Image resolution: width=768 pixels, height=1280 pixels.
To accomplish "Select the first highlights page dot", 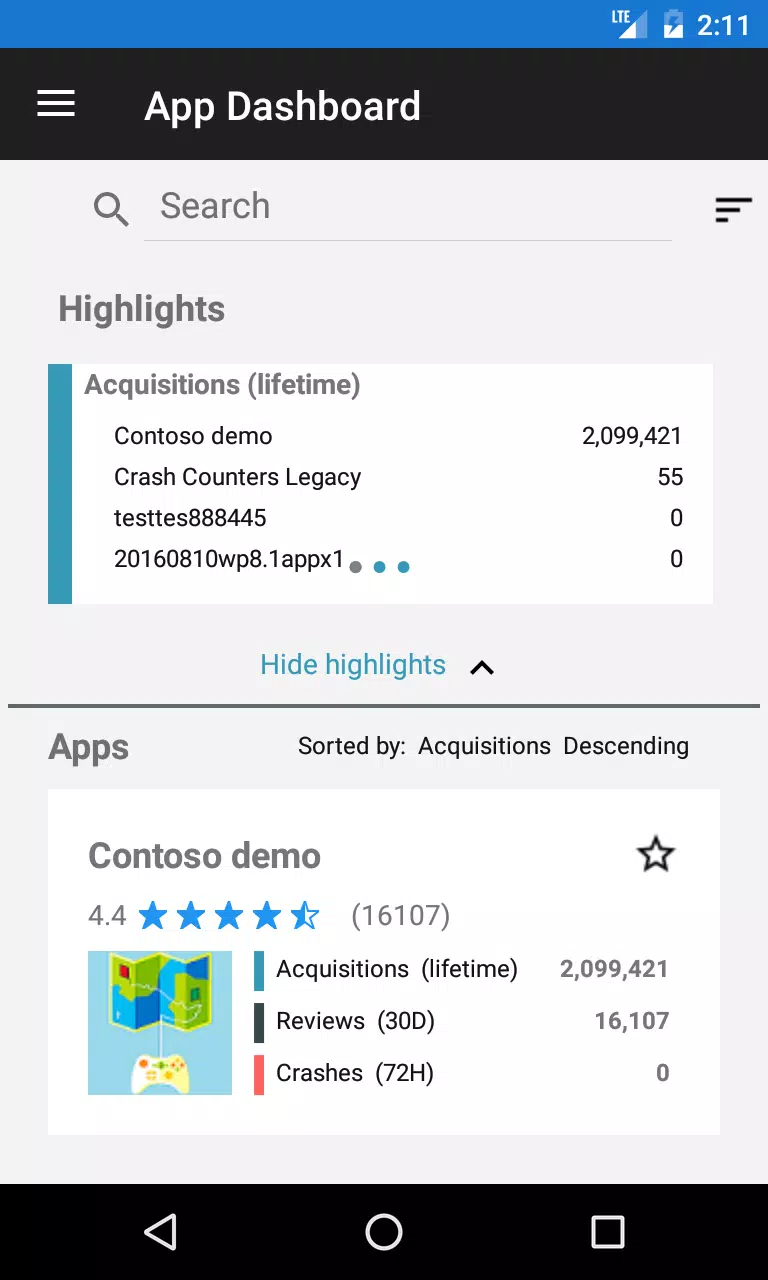I will (356, 567).
